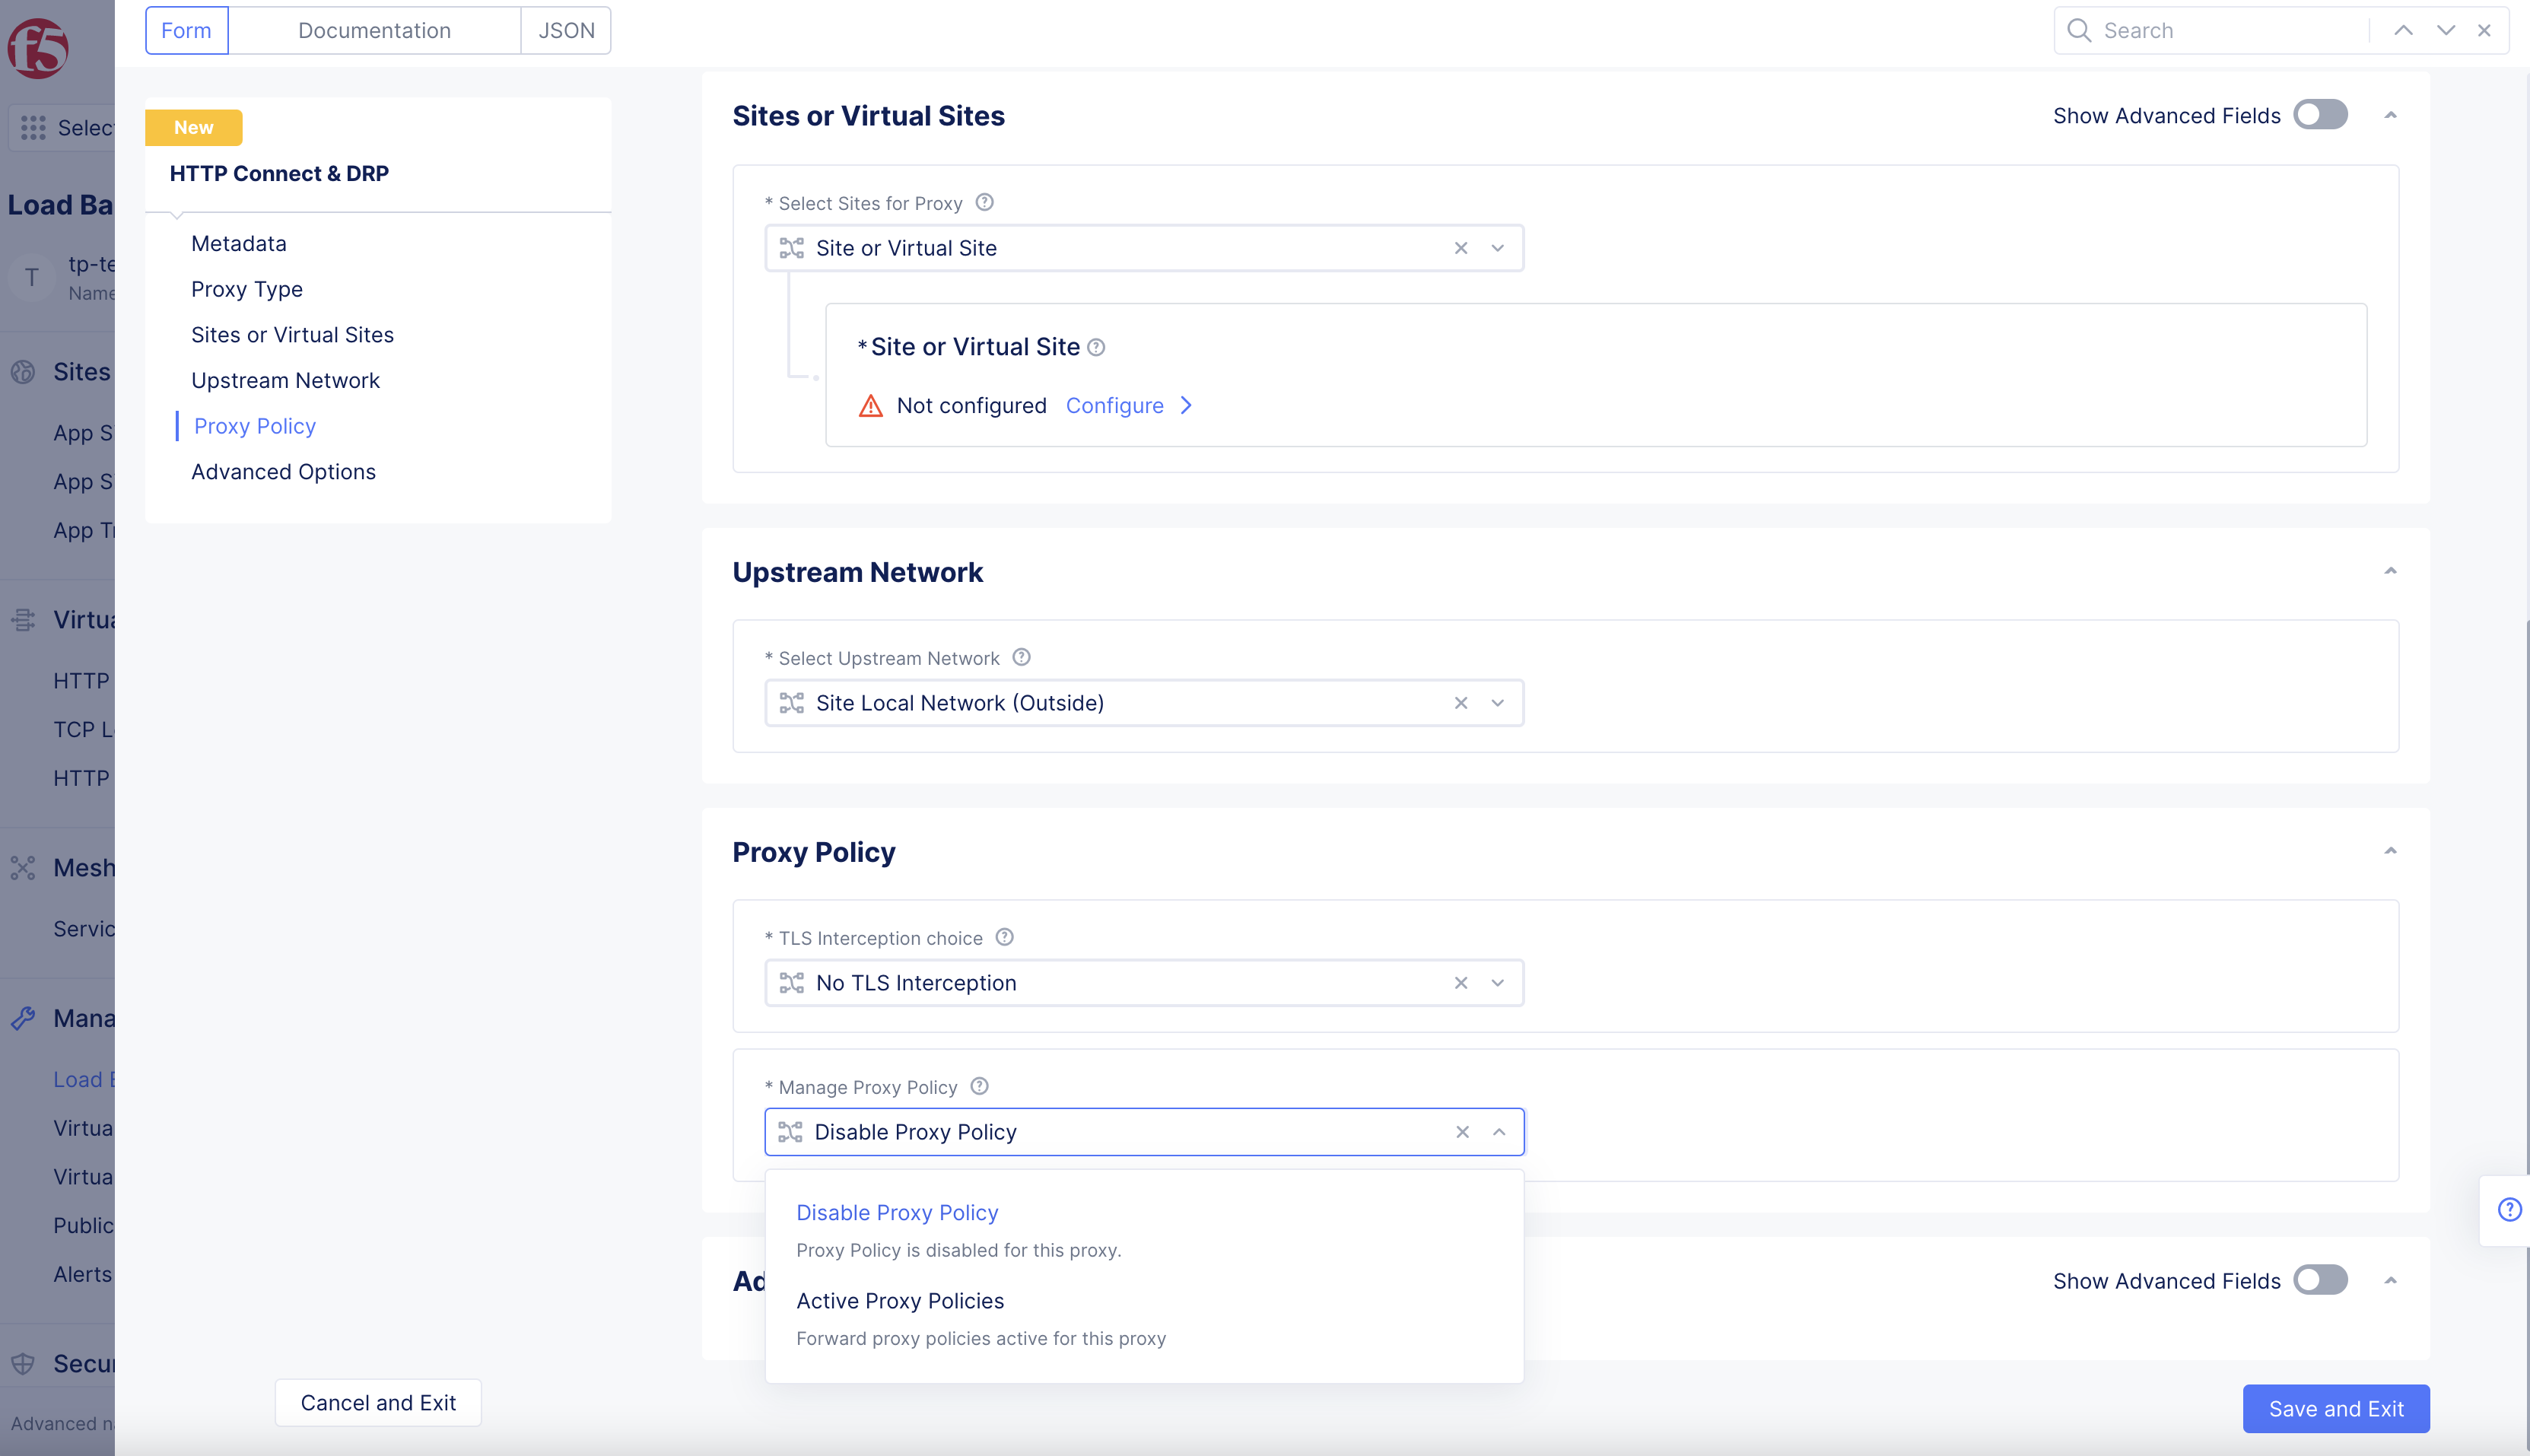Image resolution: width=2530 pixels, height=1456 pixels.
Task: Click in the Search field
Action: point(2230,30)
